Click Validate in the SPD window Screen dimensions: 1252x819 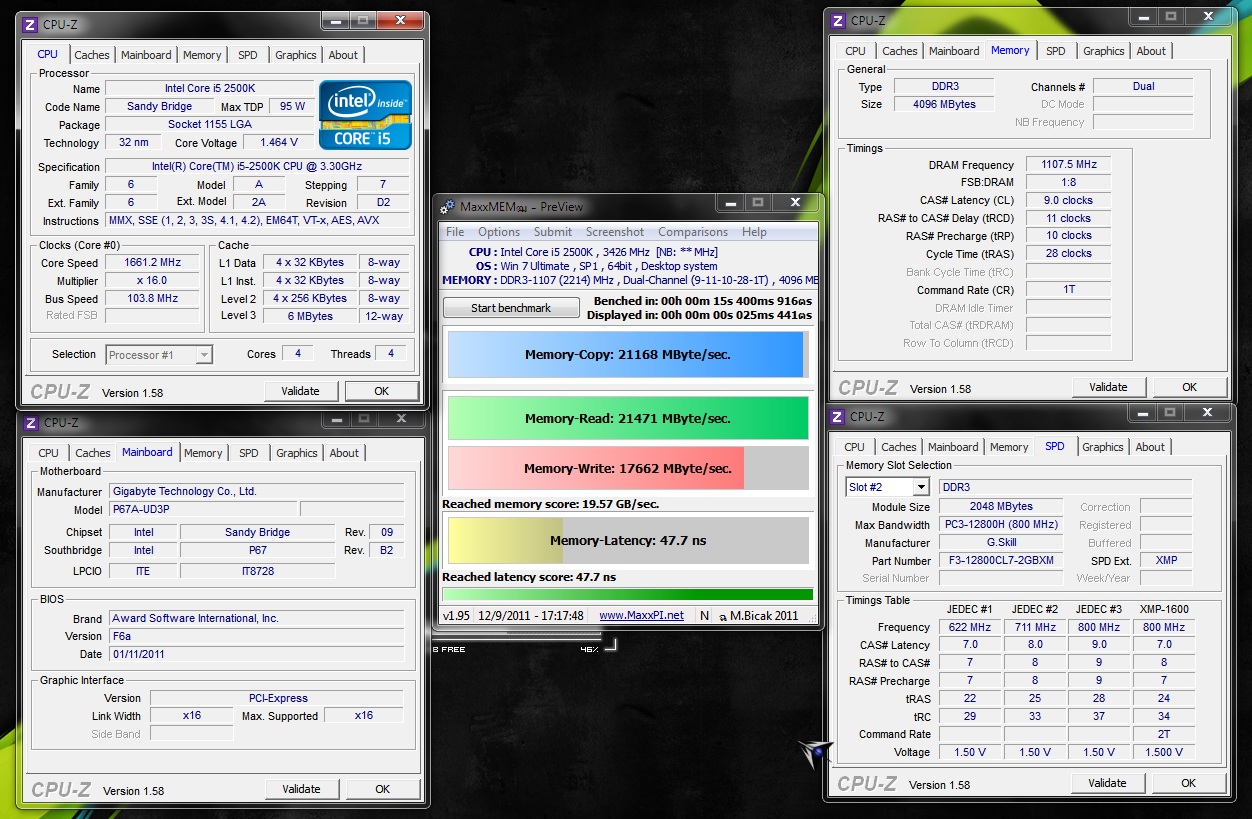pos(1107,783)
